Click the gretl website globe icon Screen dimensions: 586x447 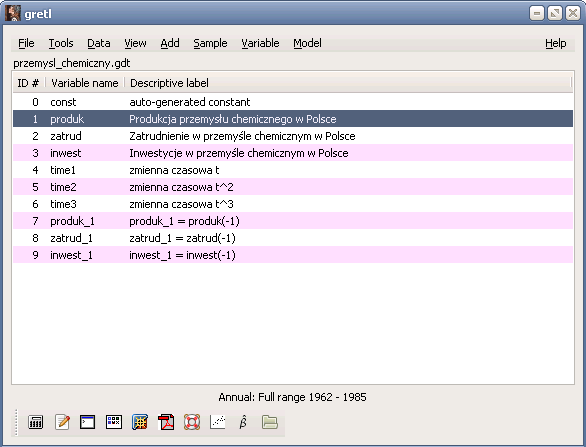tap(140, 422)
